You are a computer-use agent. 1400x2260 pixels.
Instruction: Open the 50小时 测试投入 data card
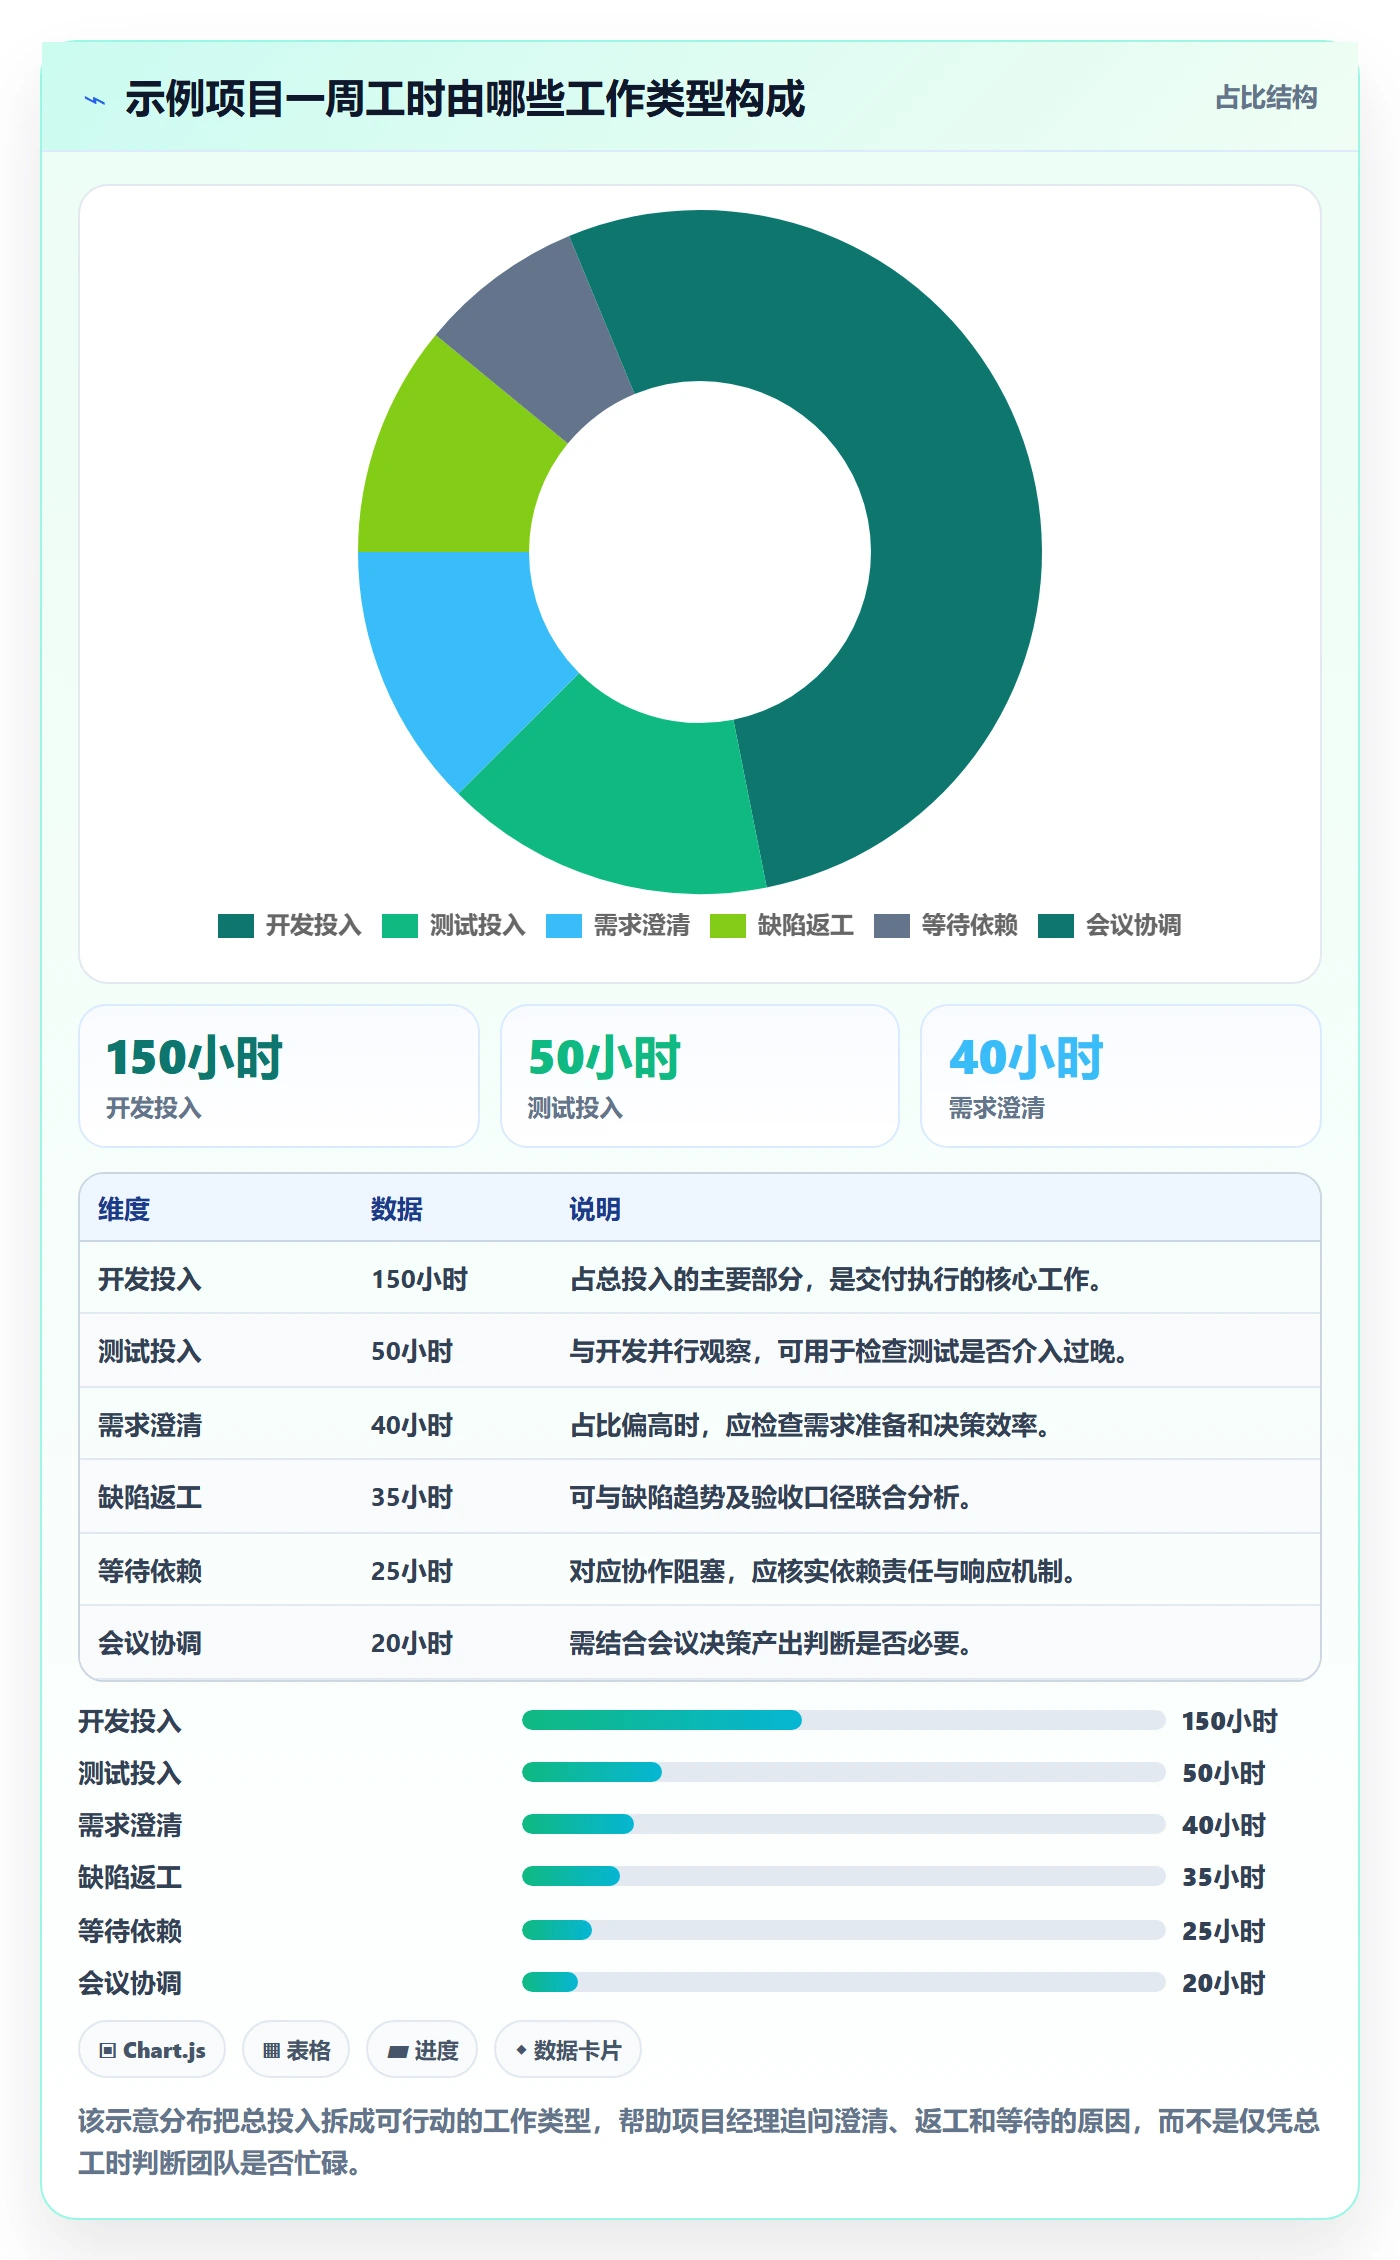700,1076
